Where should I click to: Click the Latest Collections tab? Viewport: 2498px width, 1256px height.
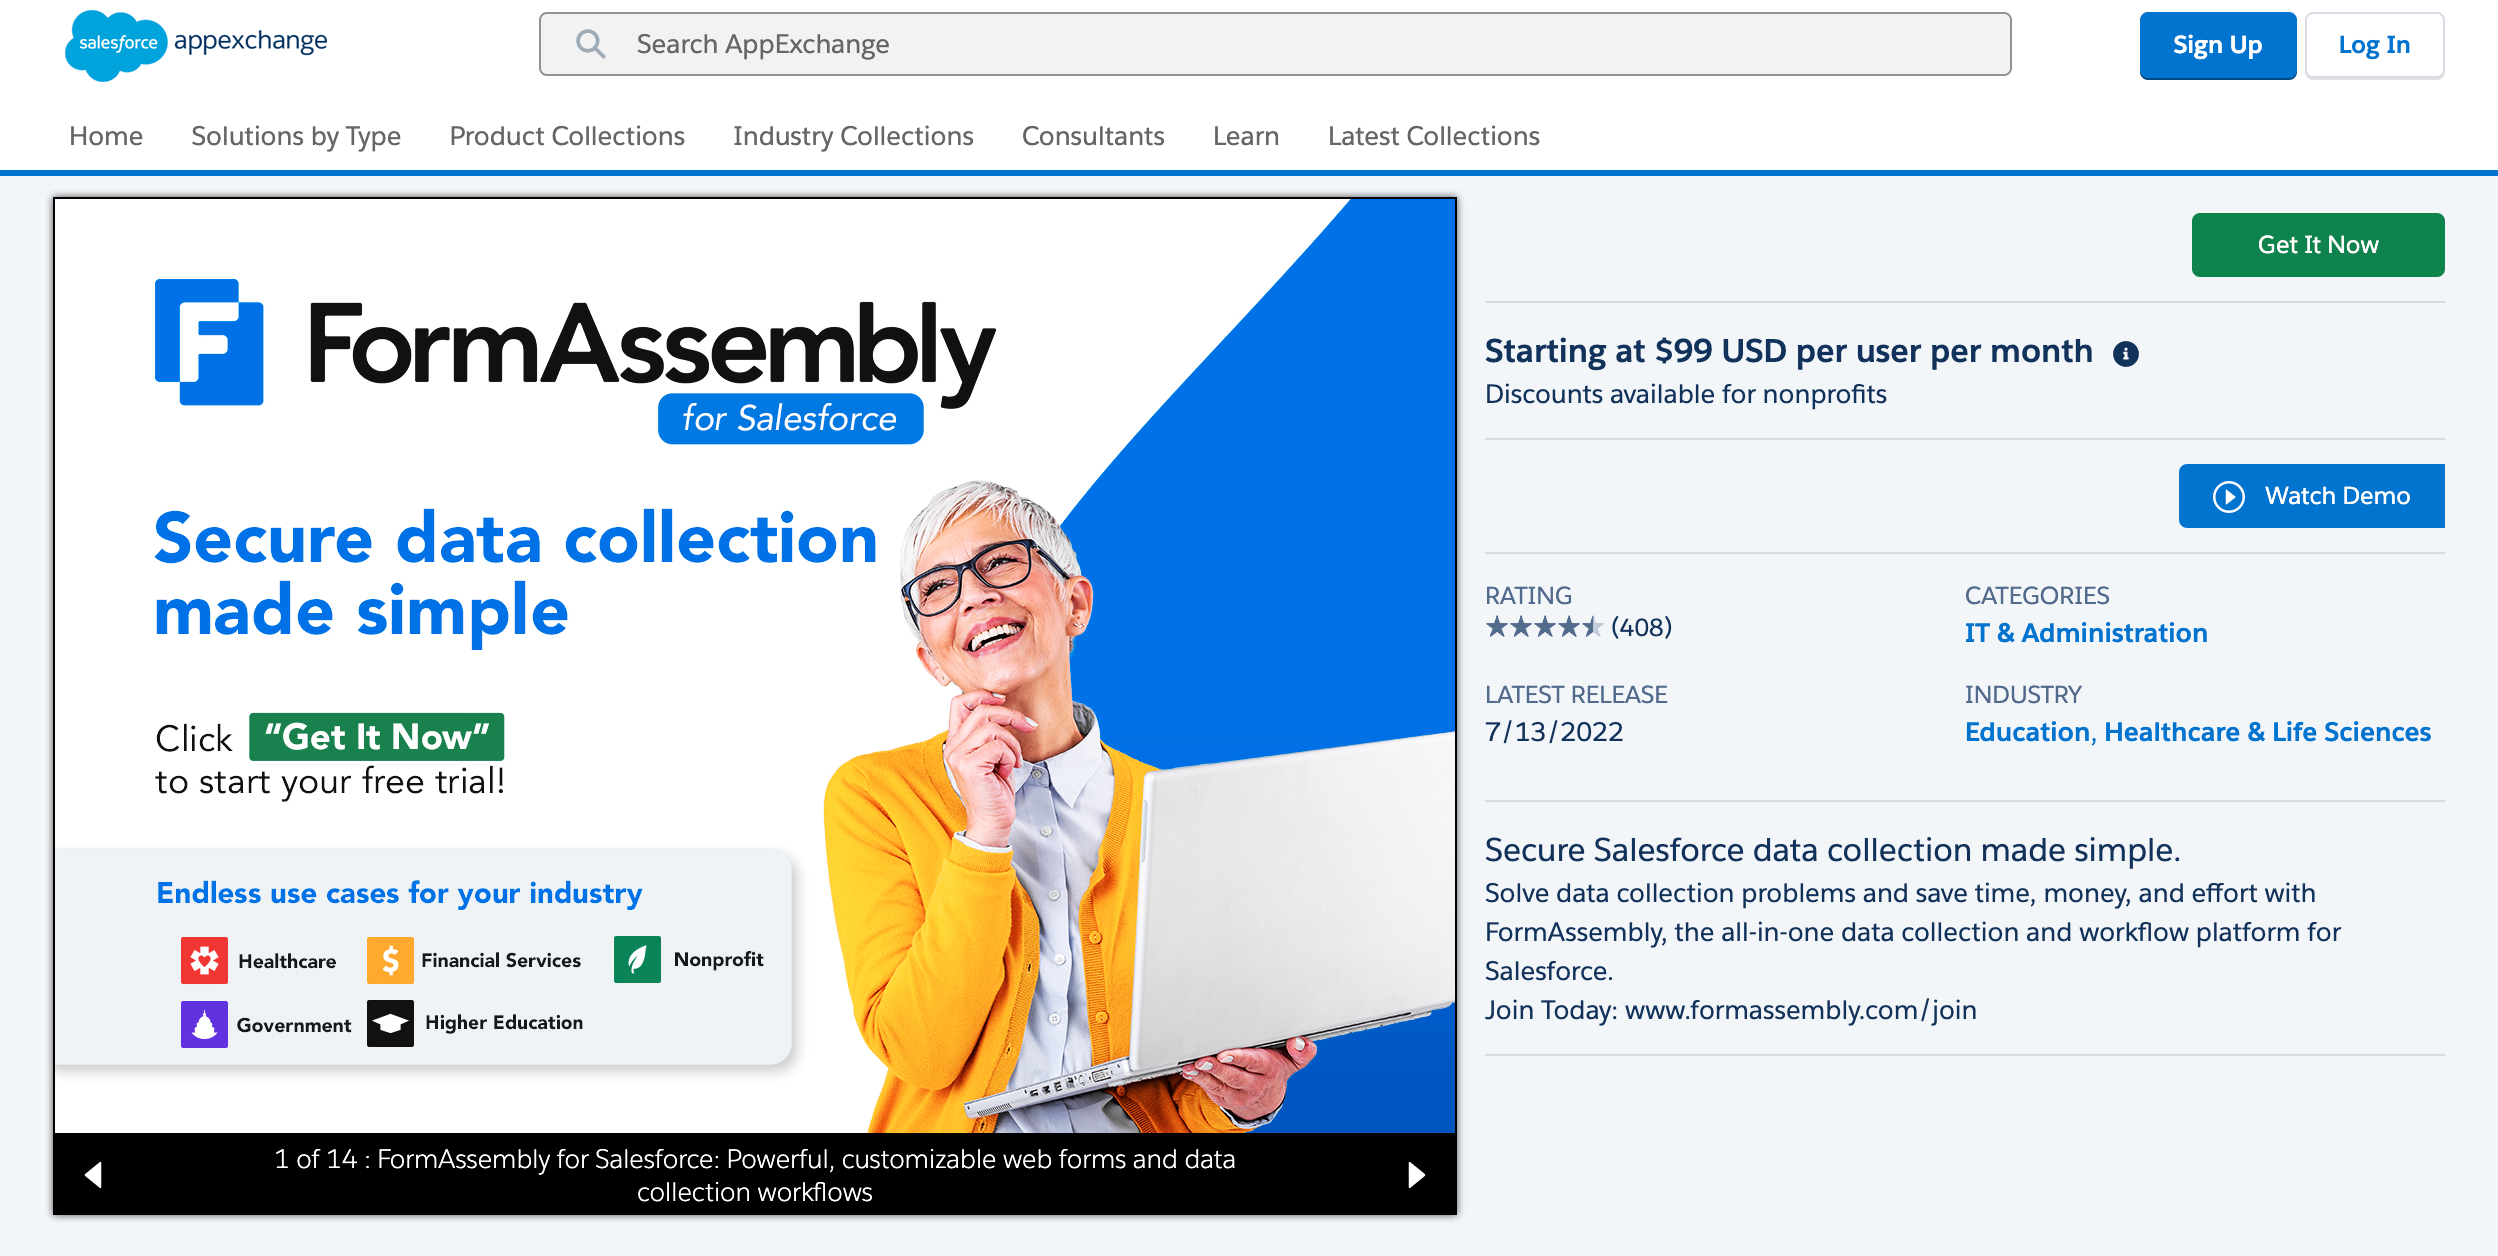[1433, 136]
